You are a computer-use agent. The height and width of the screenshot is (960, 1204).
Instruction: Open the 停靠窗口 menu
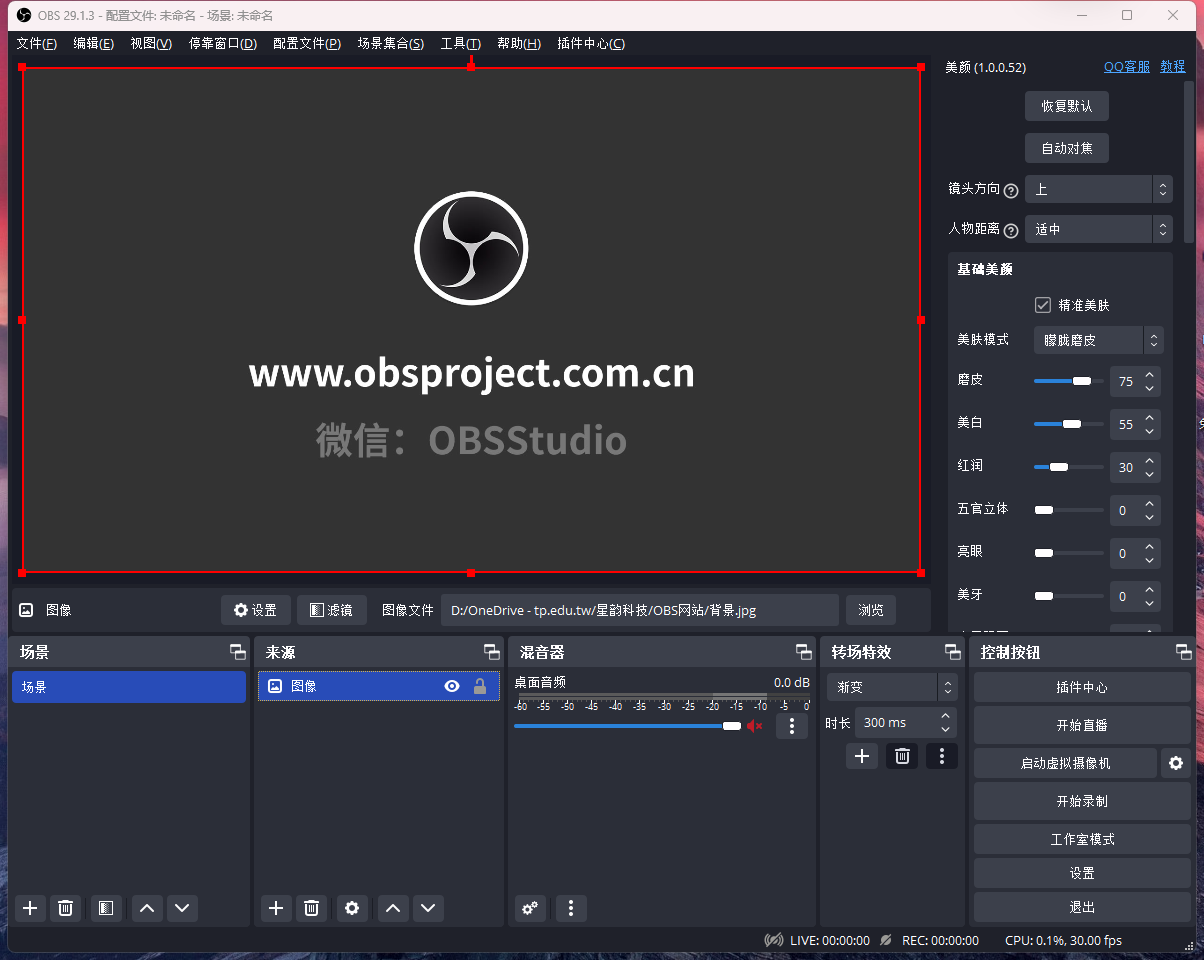point(223,43)
